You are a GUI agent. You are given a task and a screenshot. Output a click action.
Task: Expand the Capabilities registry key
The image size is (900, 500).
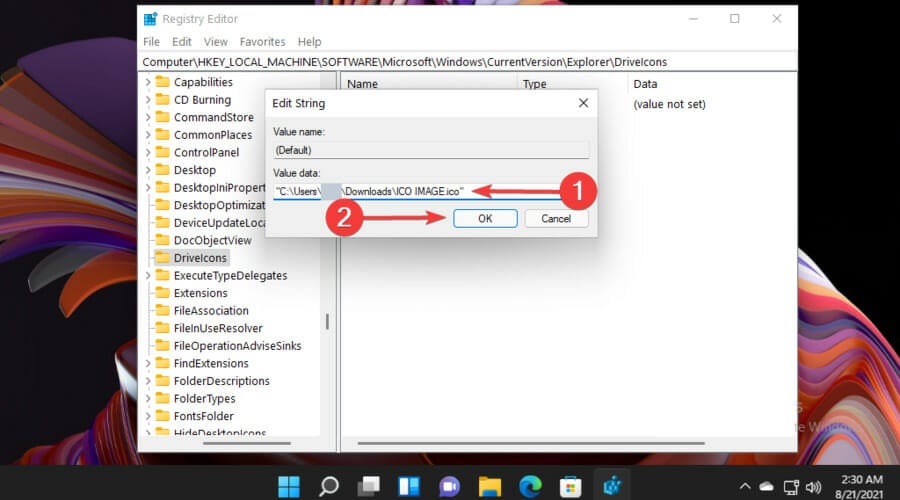coord(148,82)
